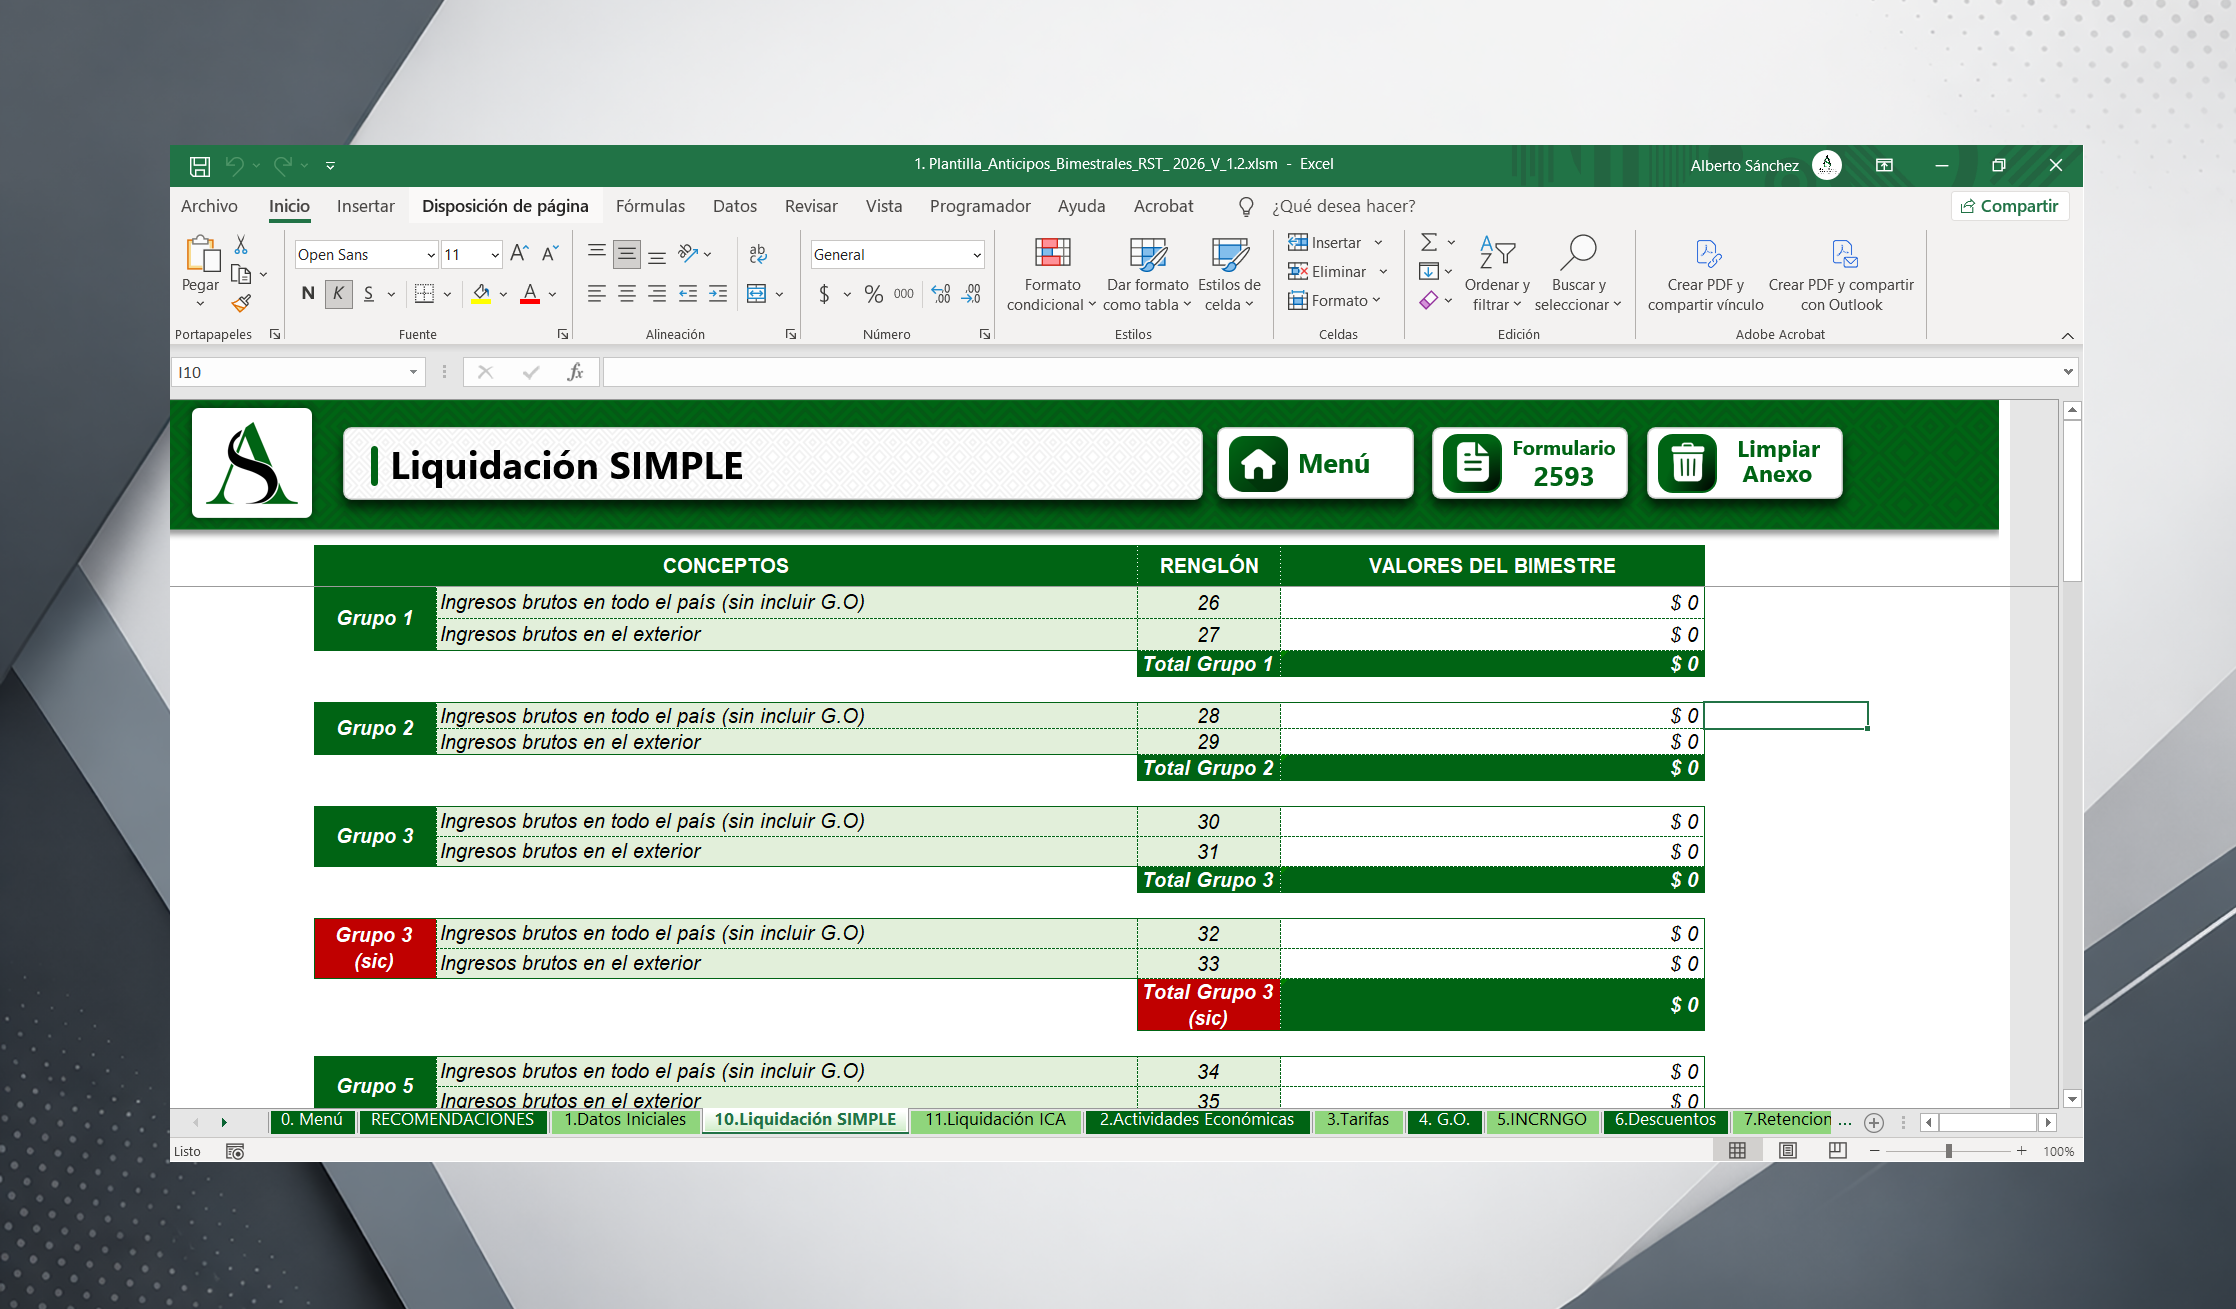Click the Menú home button
2236x1309 pixels.
1314,464
